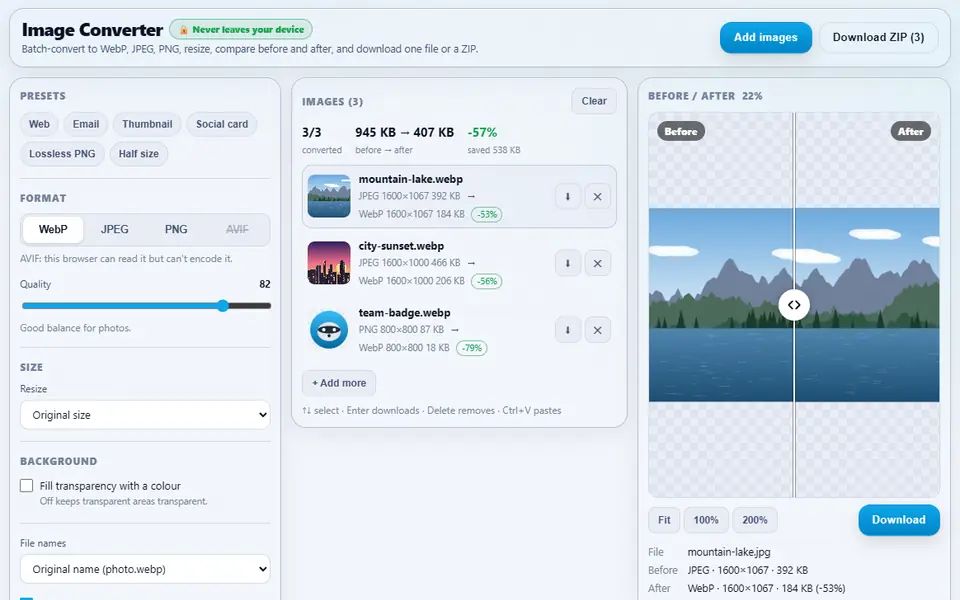Choose the WebP format tab
The image size is (960, 600).
[53, 230]
